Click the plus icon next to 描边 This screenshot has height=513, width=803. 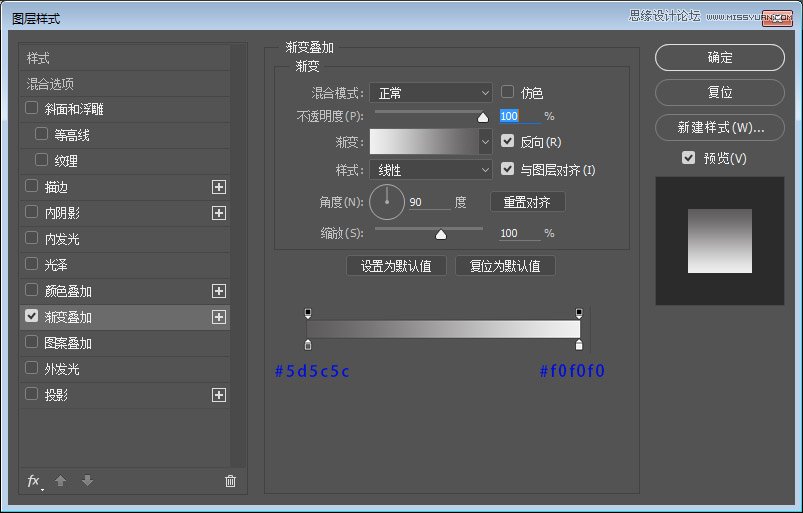(x=219, y=187)
